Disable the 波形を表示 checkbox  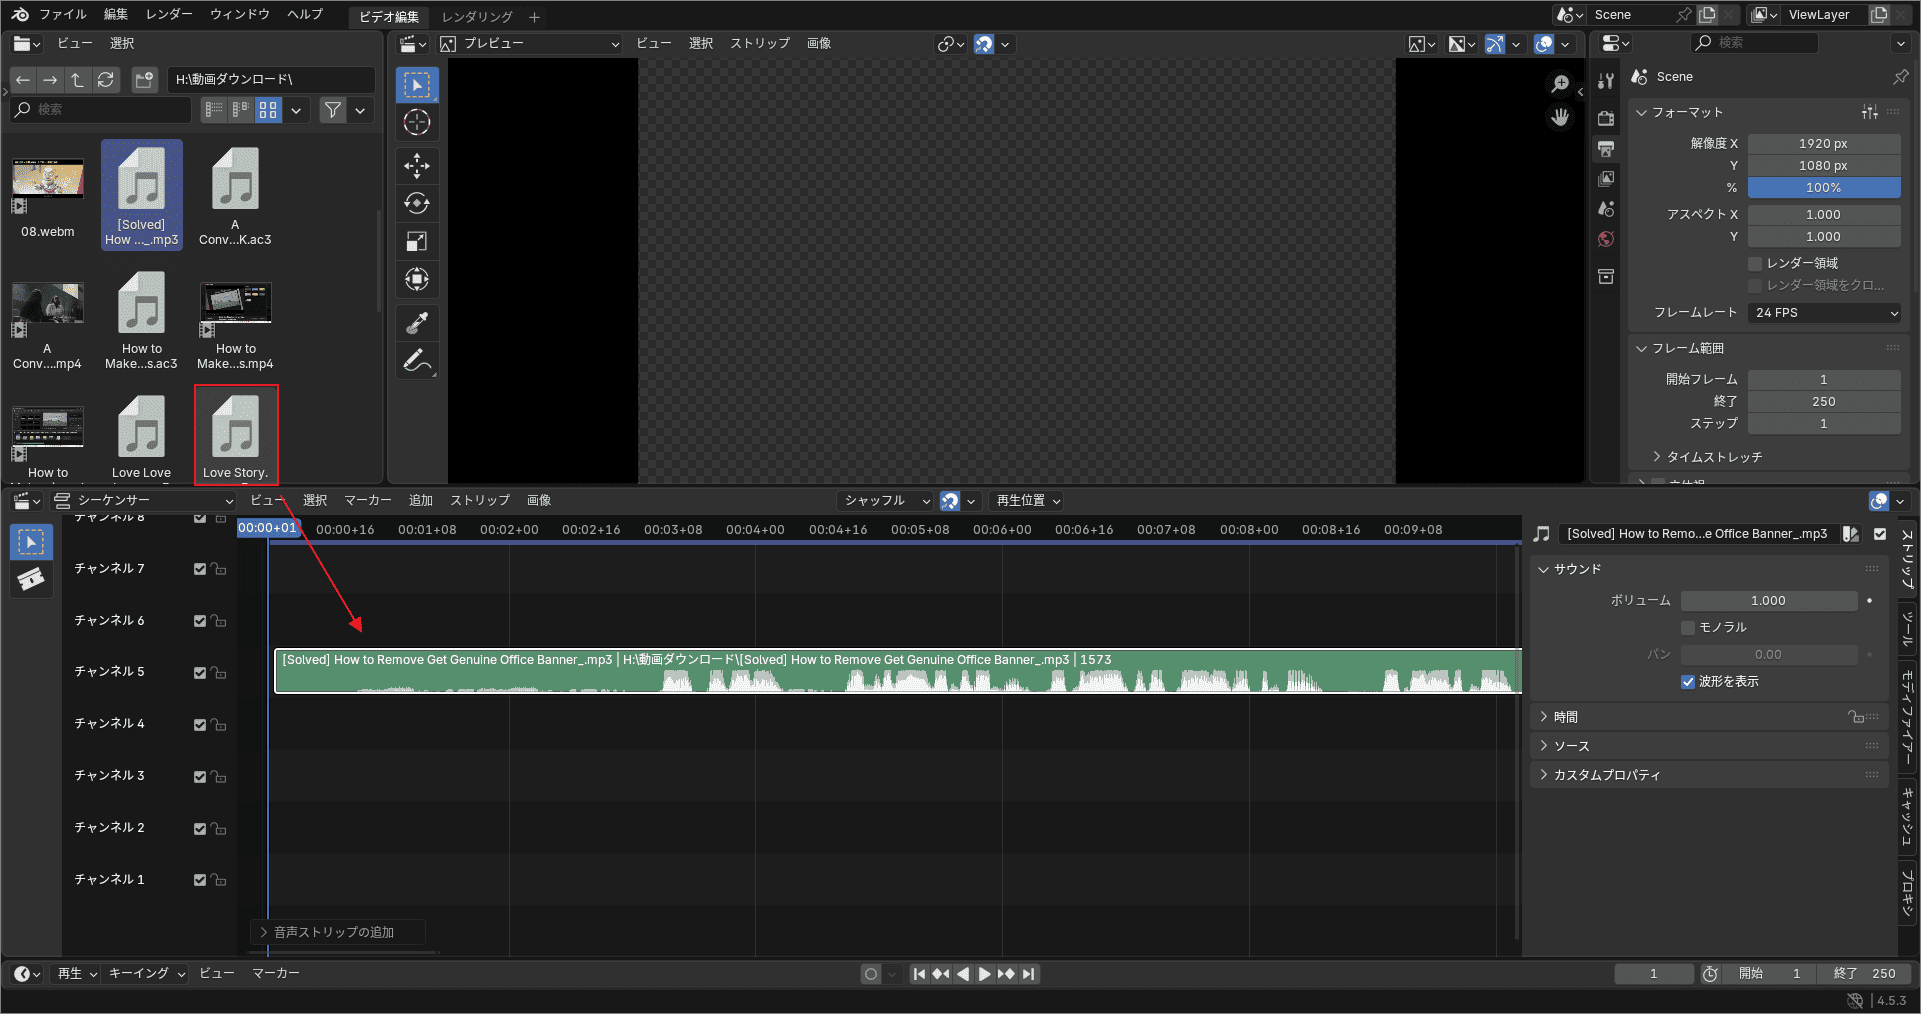coord(1688,682)
